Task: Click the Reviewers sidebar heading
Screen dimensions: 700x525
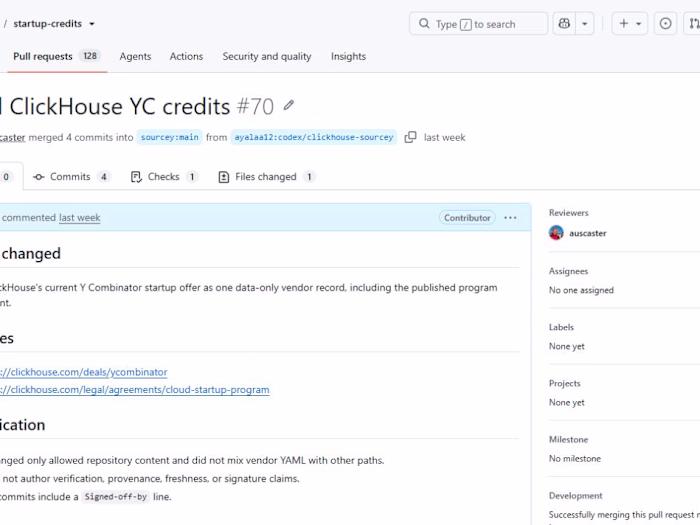Action: (569, 213)
